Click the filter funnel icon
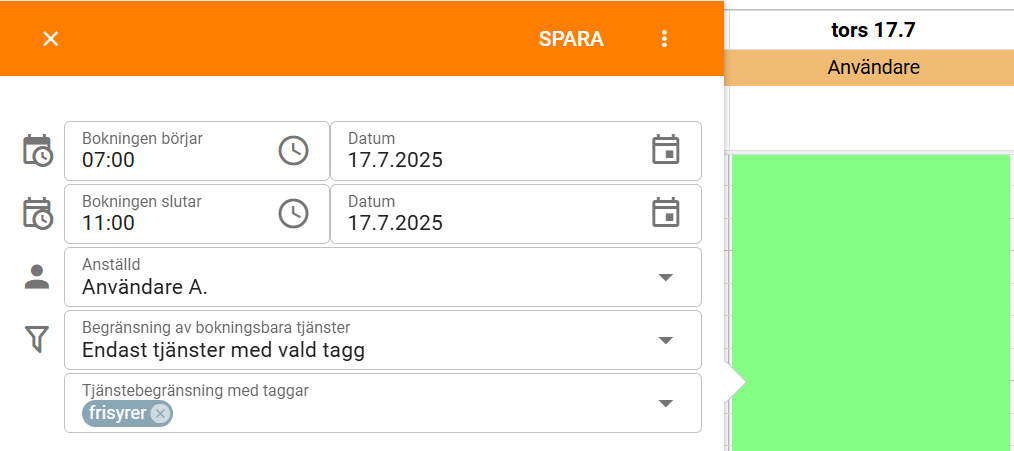The width and height of the screenshot is (1014, 451). point(37,340)
